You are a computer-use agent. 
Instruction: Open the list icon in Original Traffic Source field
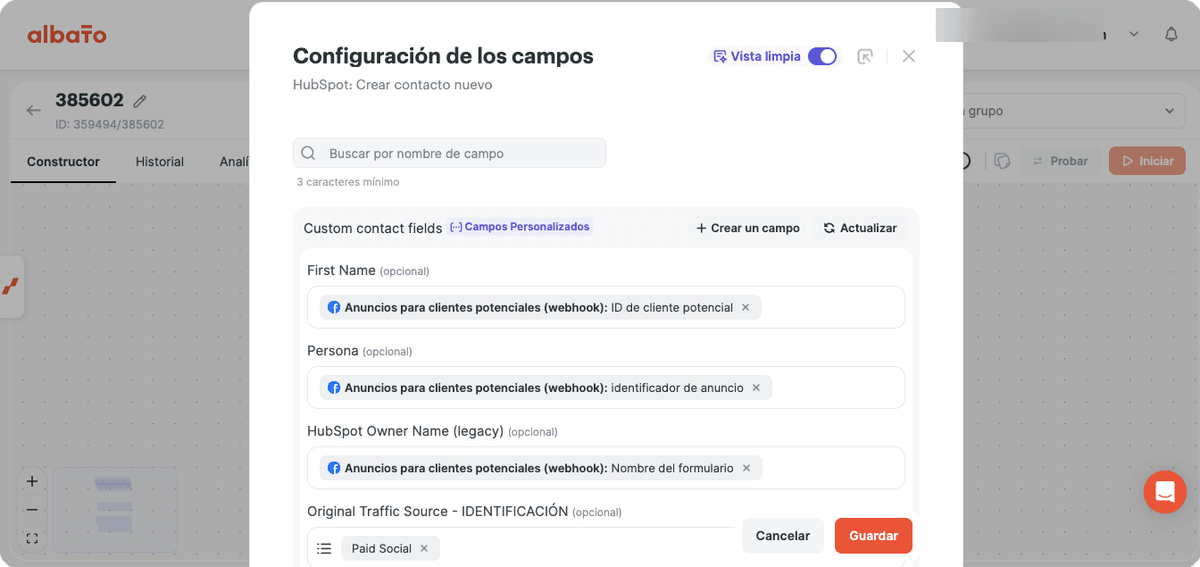[324, 548]
